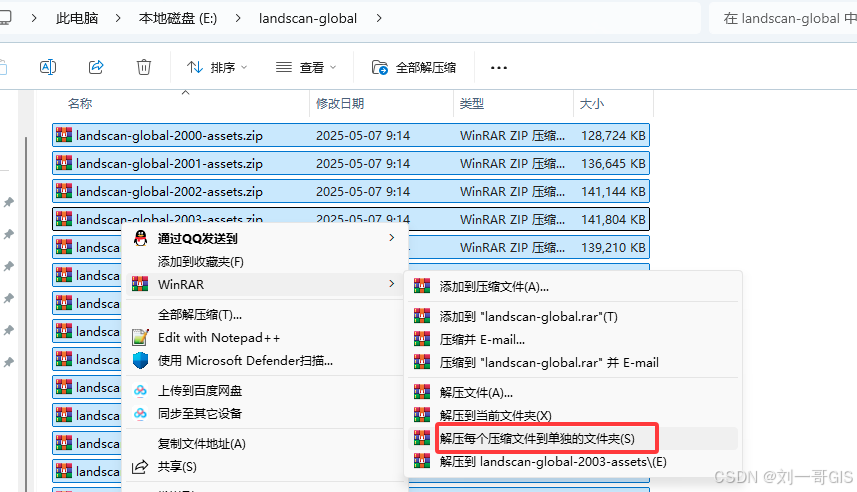
Task: Click the Baidu Netdisk icon beside 上传到百度网盘
Action: [140, 390]
